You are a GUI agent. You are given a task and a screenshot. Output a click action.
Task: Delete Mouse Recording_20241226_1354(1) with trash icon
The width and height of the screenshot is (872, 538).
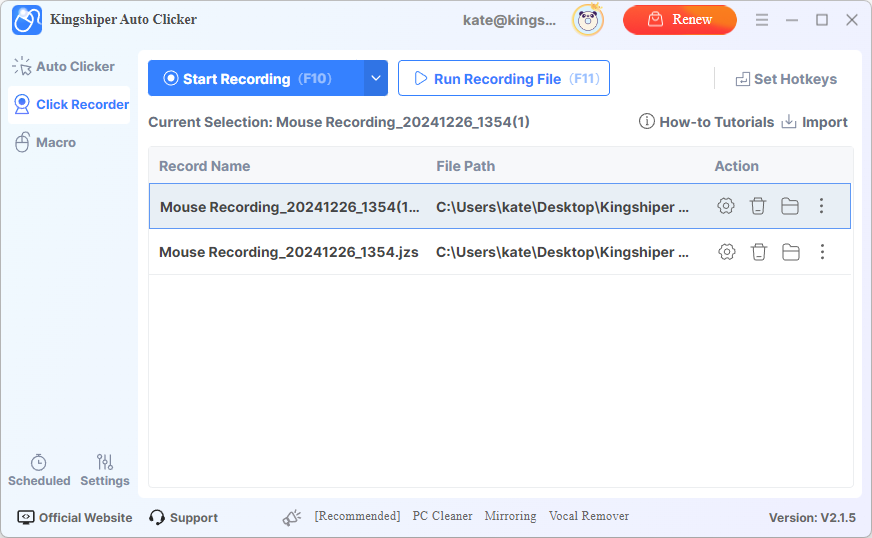pyautogui.click(x=757, y=206)
